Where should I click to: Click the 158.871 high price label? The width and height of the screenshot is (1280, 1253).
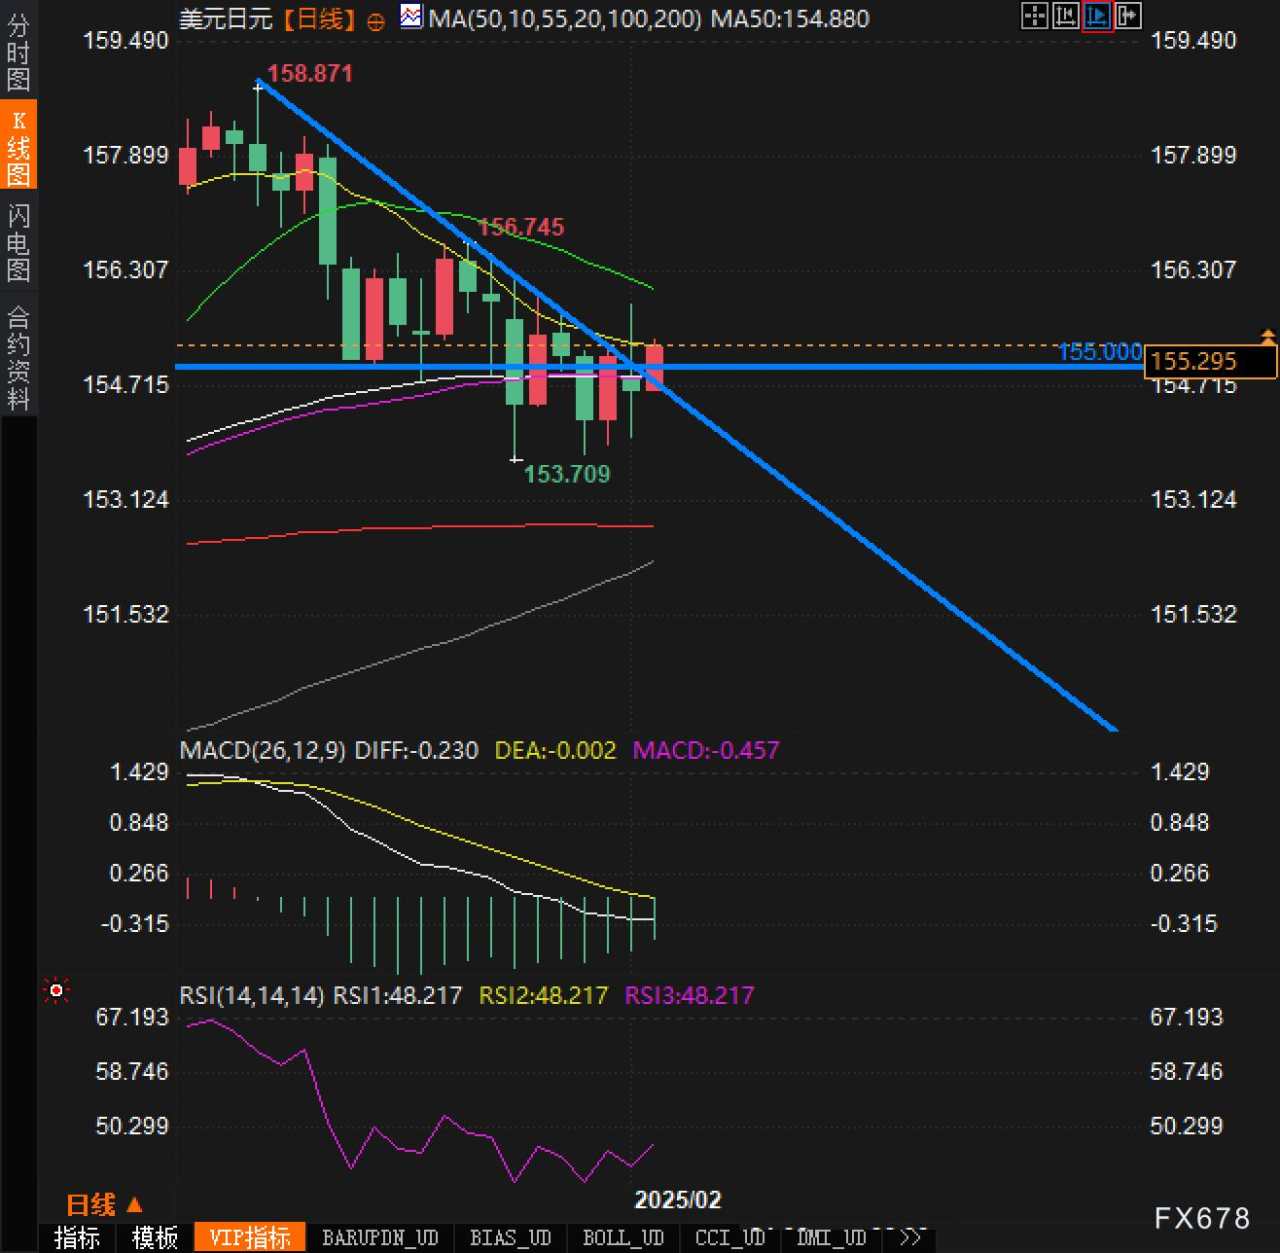(310, 73)
